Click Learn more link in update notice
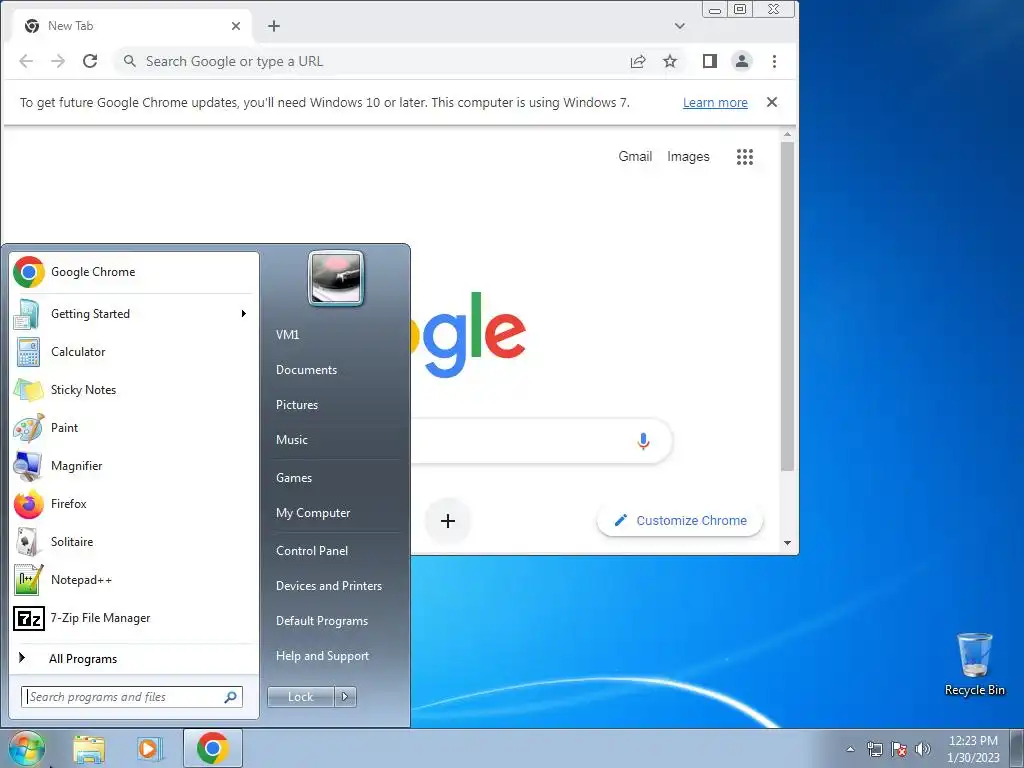 pos(715,103)
